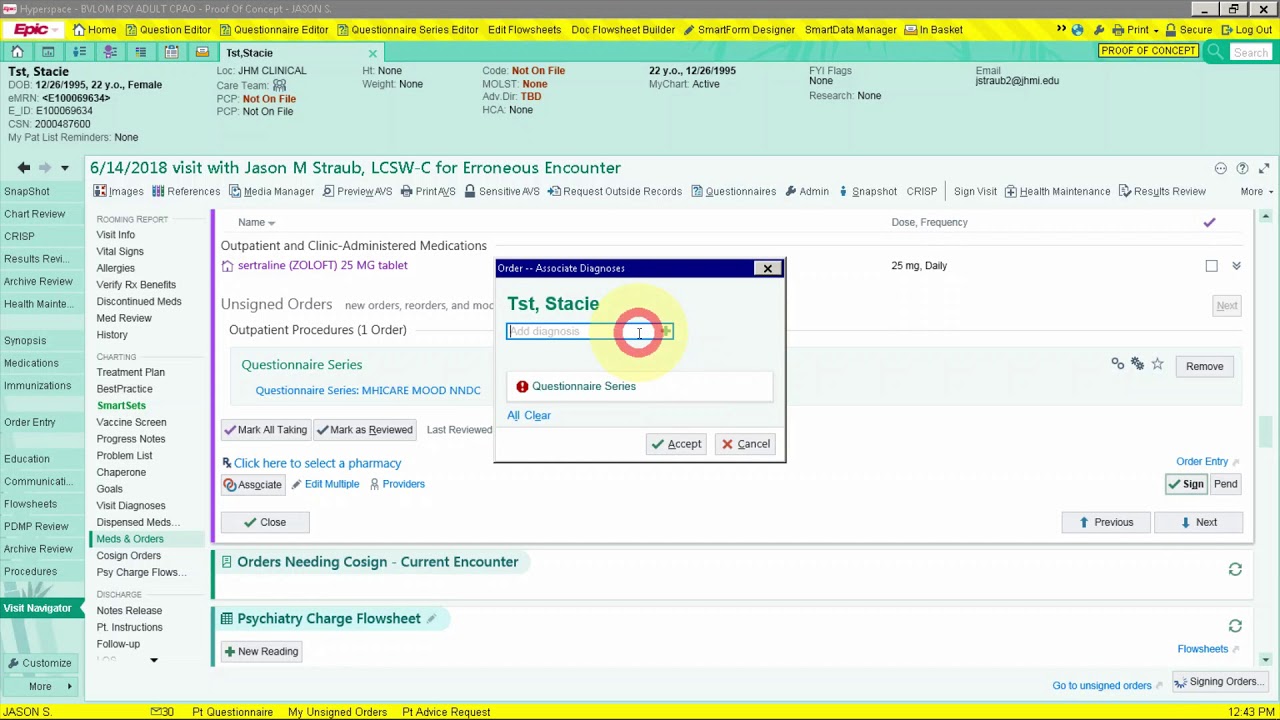
Task: Click Mark as Reviewed
Action: click(364, 430)
